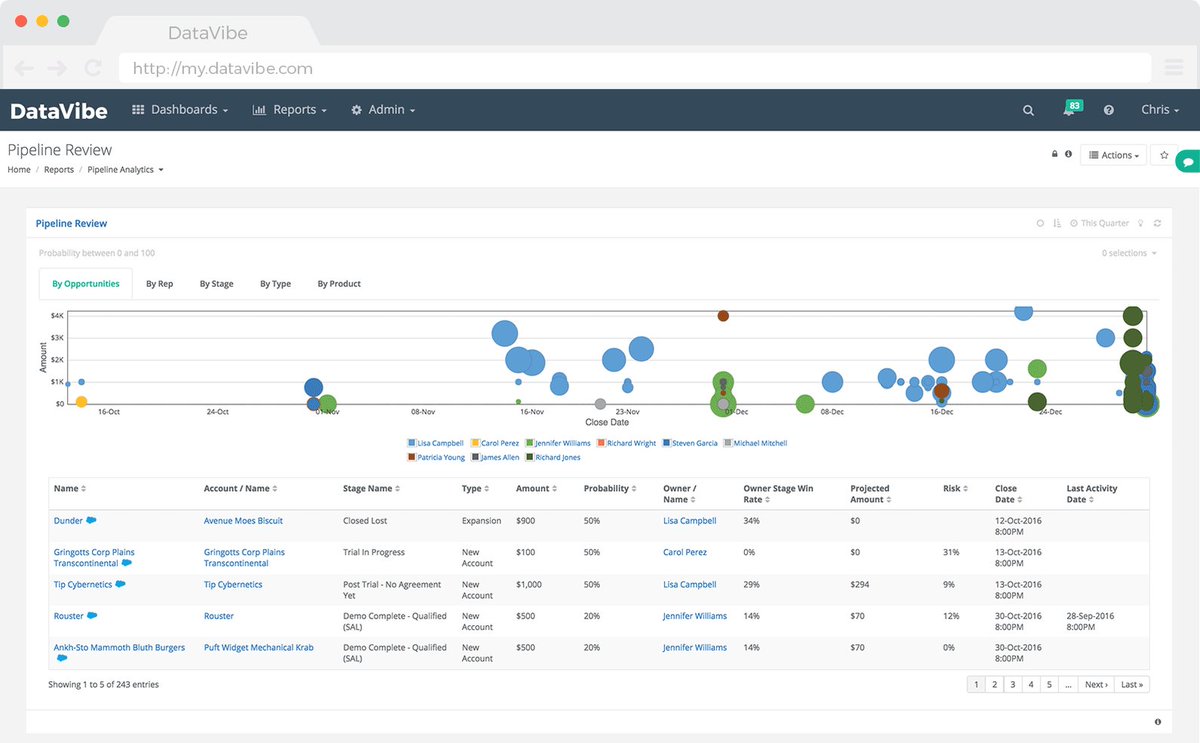Click Salesforce cloud icon next to Rouster

coord(92,616)
